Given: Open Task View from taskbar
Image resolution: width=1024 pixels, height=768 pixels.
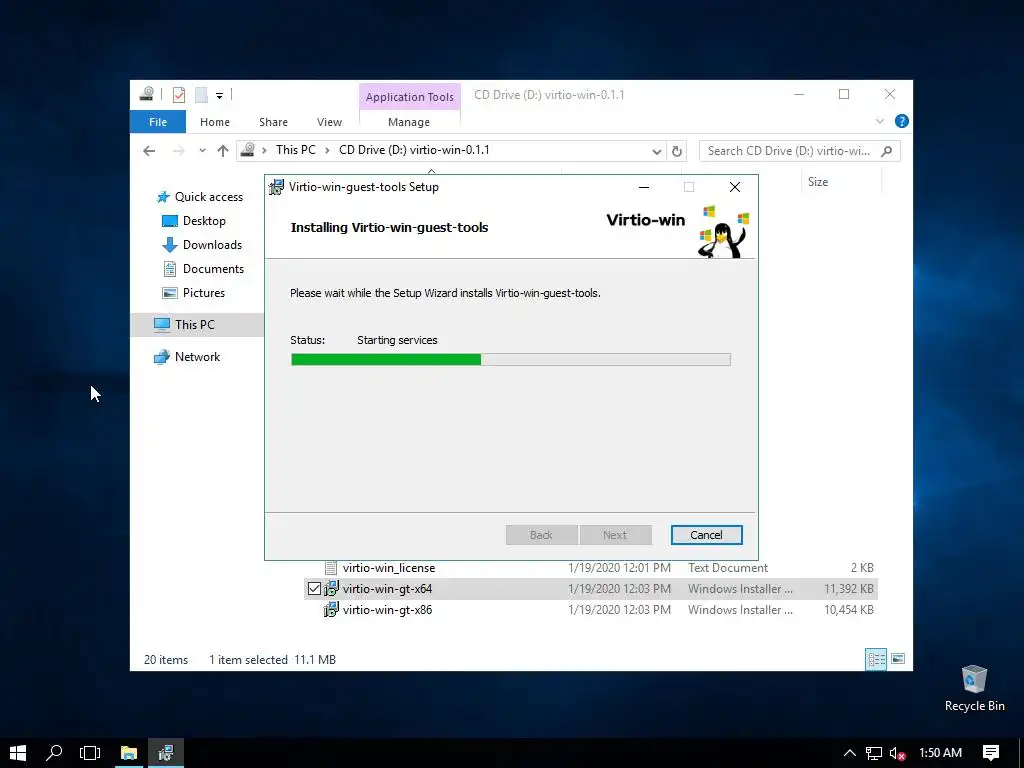Looking at the screenshot, I should coord(90,753).
